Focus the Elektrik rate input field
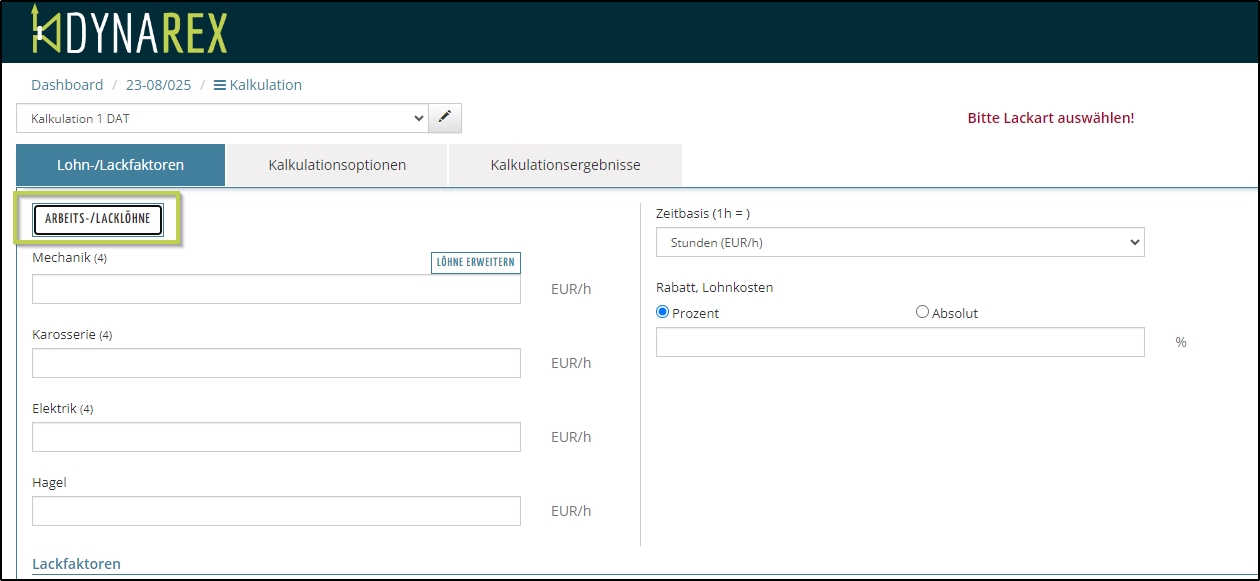 (x=276, y=437)
